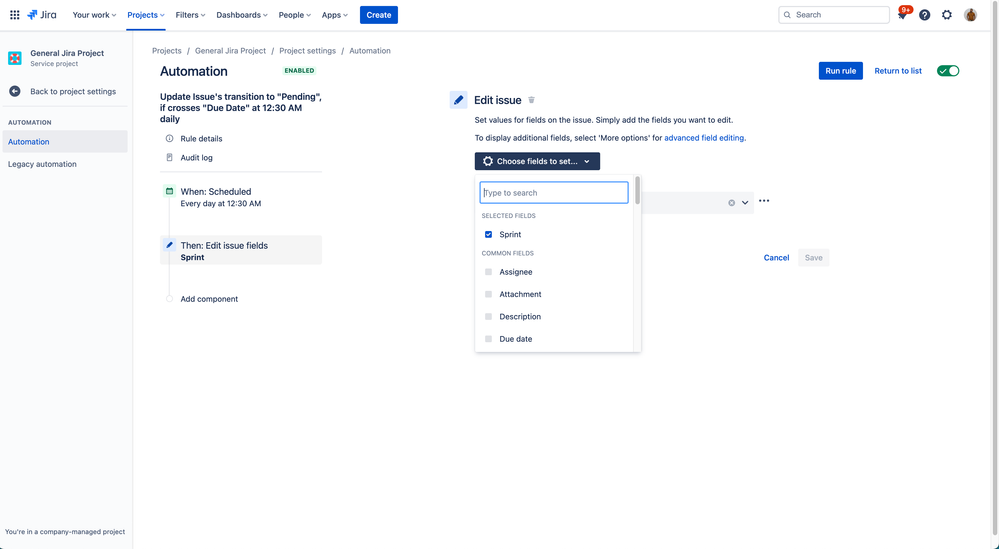
Task: Click the Cancel button
Action: pos(776,257)
